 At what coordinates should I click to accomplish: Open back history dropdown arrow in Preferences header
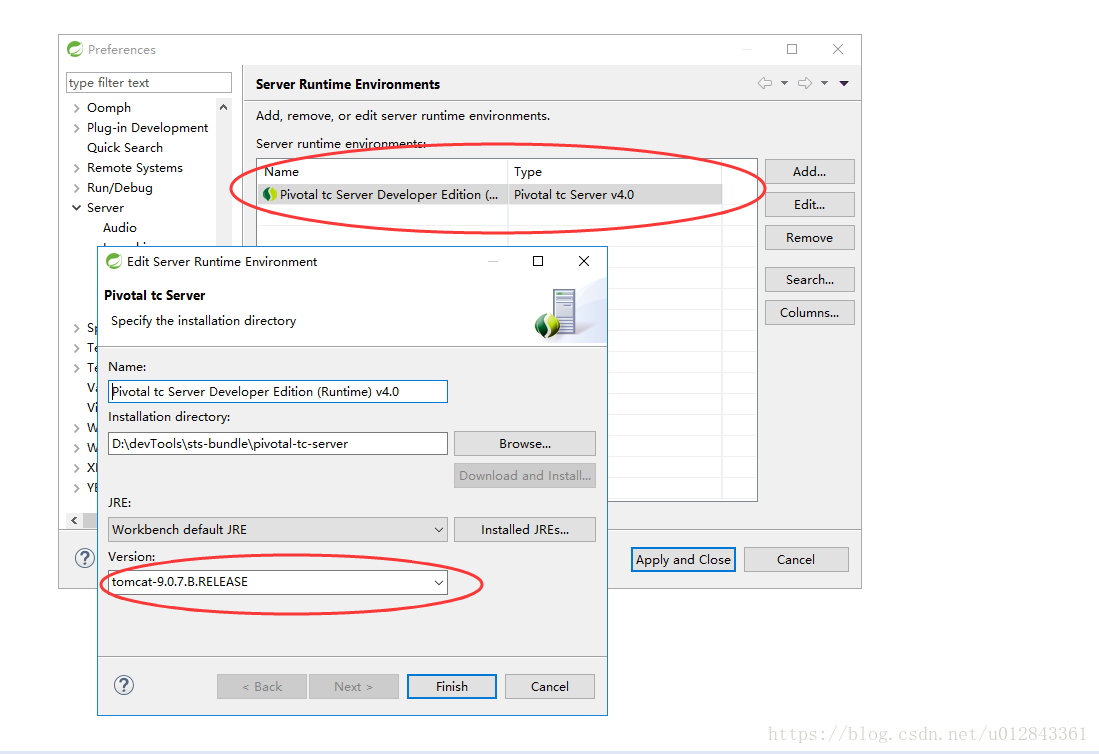tap(784, 83)
